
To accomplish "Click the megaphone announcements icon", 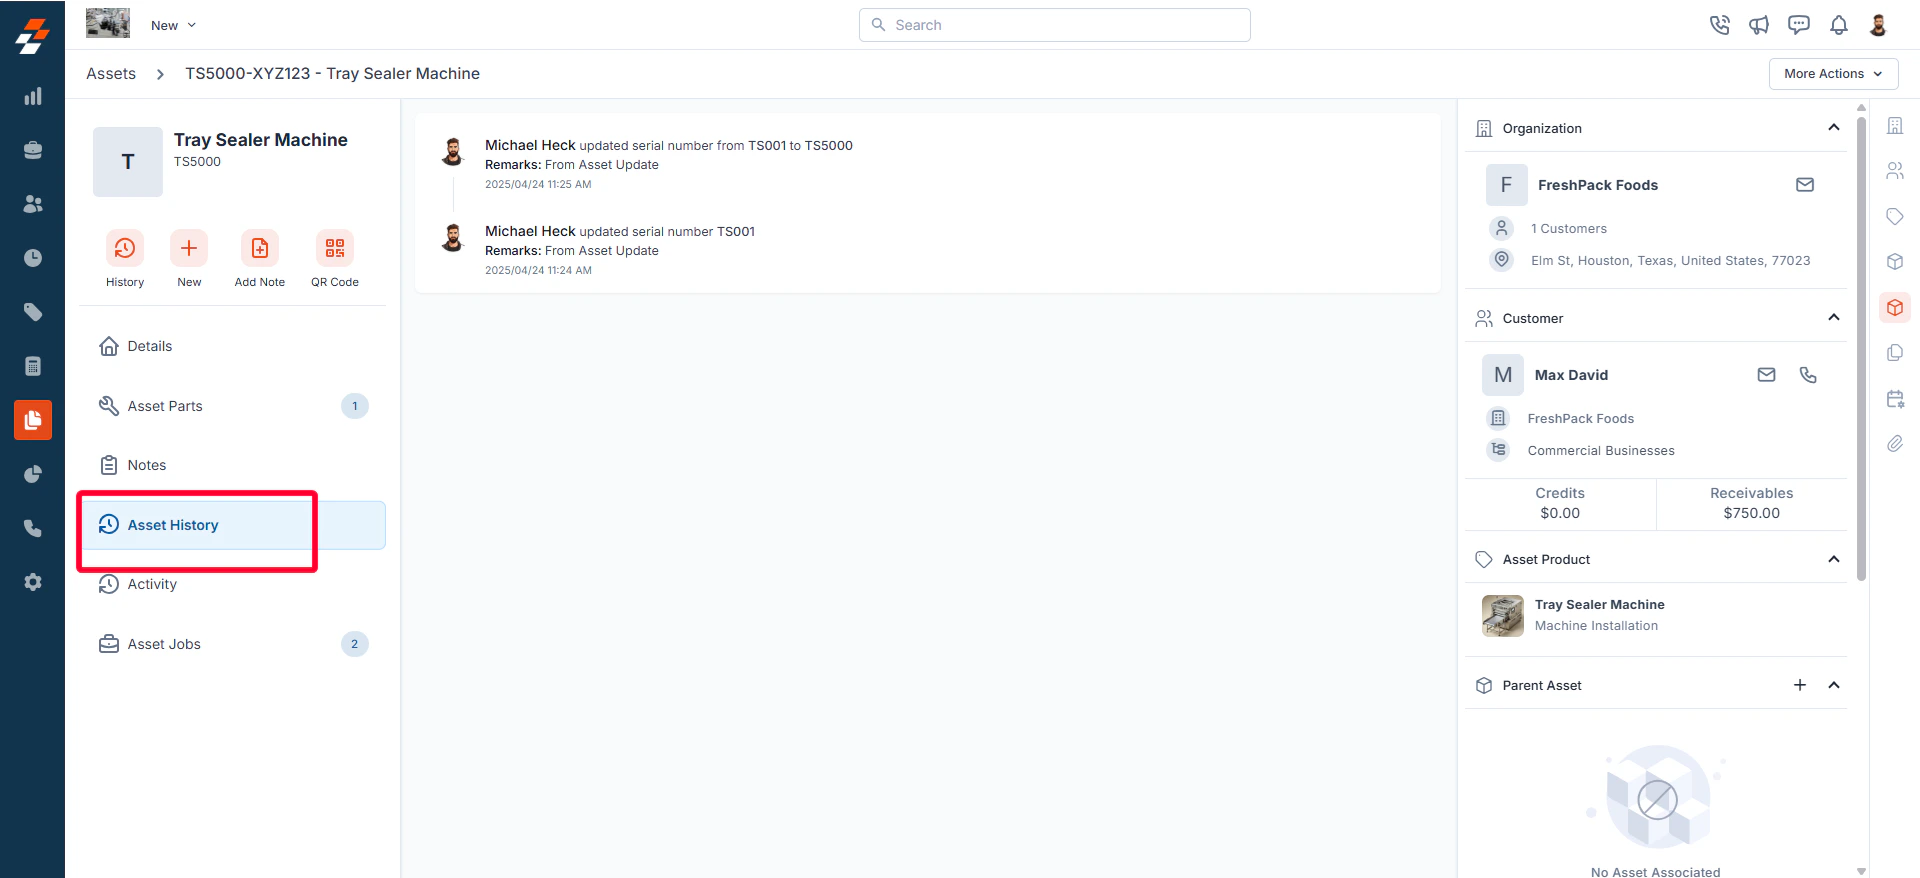I will point(1759,25).
